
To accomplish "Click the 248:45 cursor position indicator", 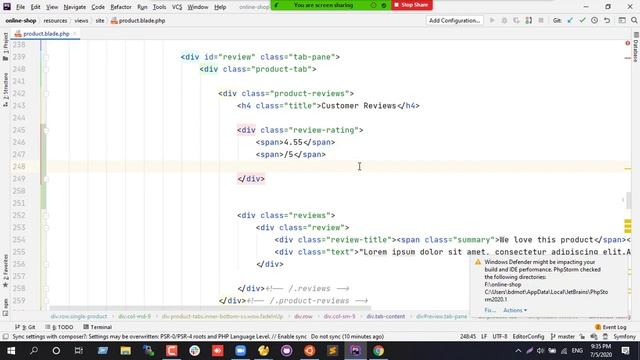I will point(468,337).
